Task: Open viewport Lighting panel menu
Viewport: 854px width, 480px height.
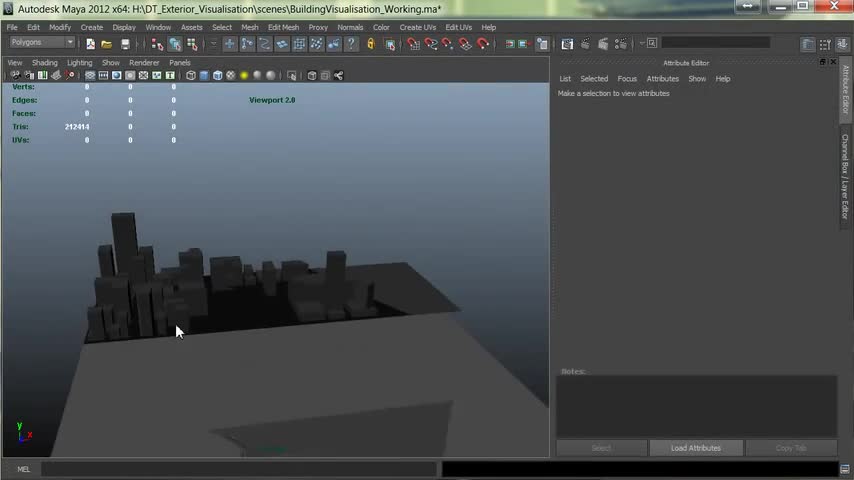Action: [x=80, y=63]
